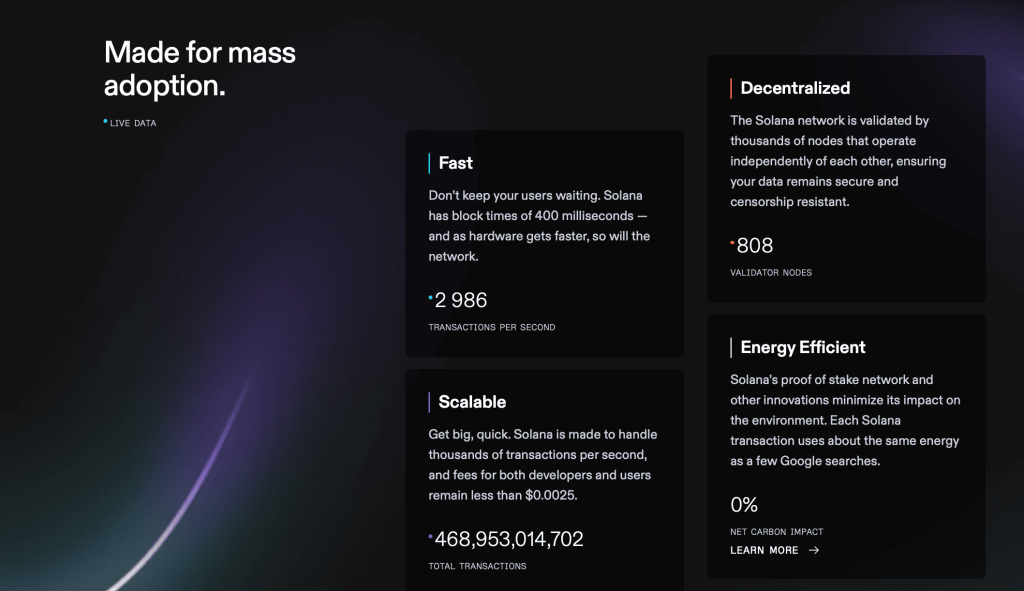Click the arrow icon beside Learn More

[814, 550]
